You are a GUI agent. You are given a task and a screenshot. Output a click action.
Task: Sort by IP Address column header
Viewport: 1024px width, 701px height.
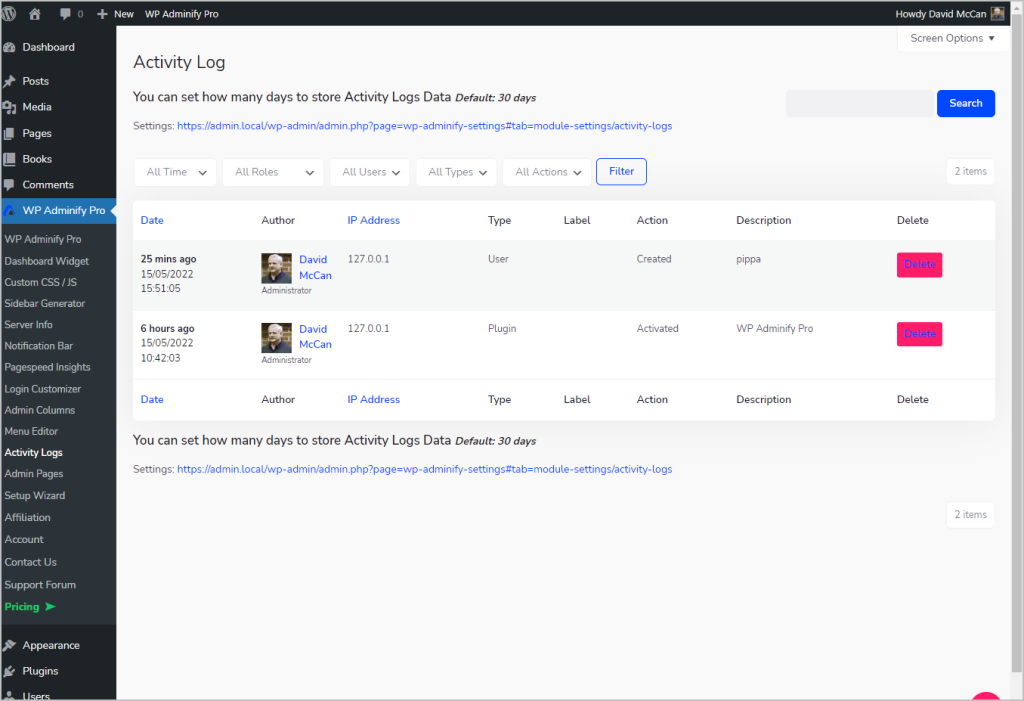tap(374, 220)
